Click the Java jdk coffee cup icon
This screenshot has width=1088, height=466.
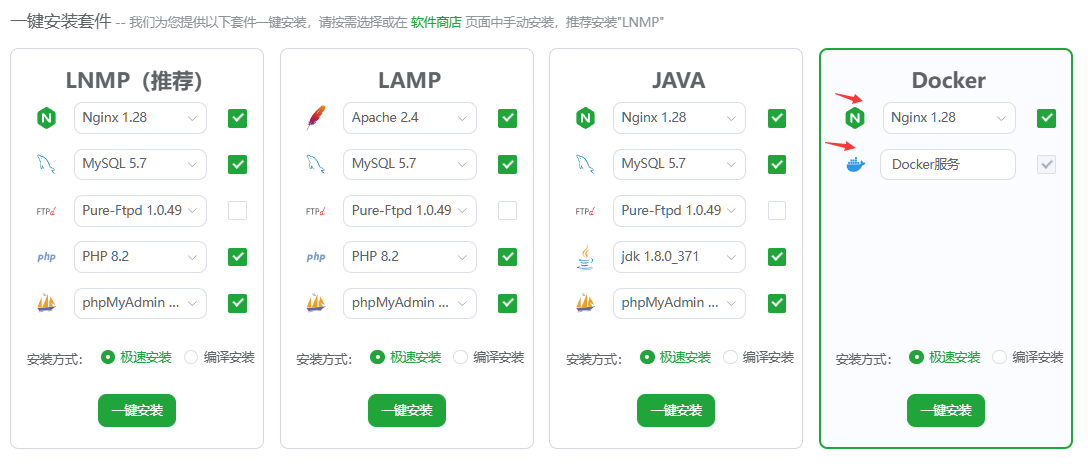585,257
